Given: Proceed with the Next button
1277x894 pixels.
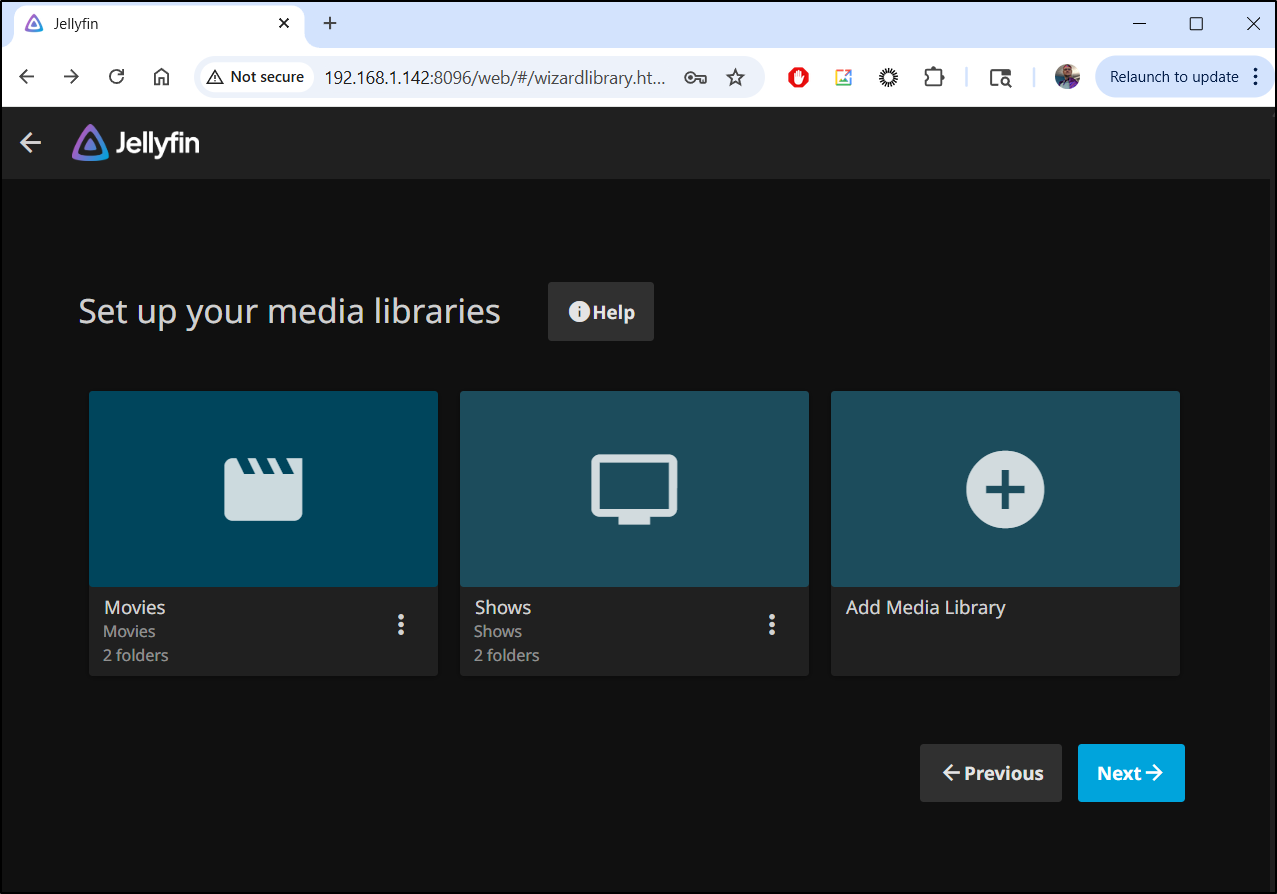Looking at the screenshot, I should pyautogui.click(x=1131, y=773).
